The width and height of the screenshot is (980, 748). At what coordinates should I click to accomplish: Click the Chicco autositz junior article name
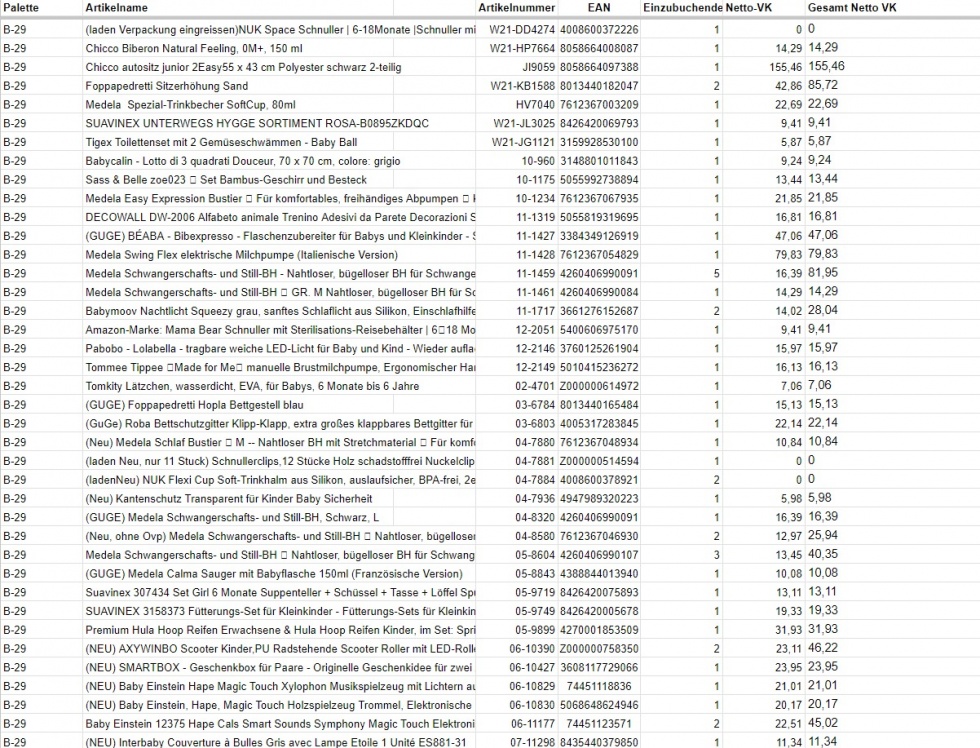[243, 67]
